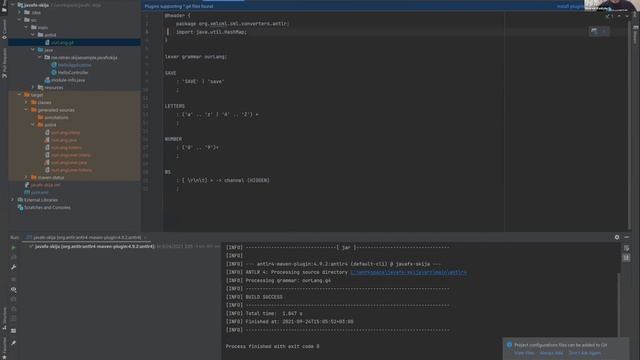Image resolution: width=640 pixels, height=360 pixels.
Task: Hide the Run tool window
Action: click(x=627, y=237)
